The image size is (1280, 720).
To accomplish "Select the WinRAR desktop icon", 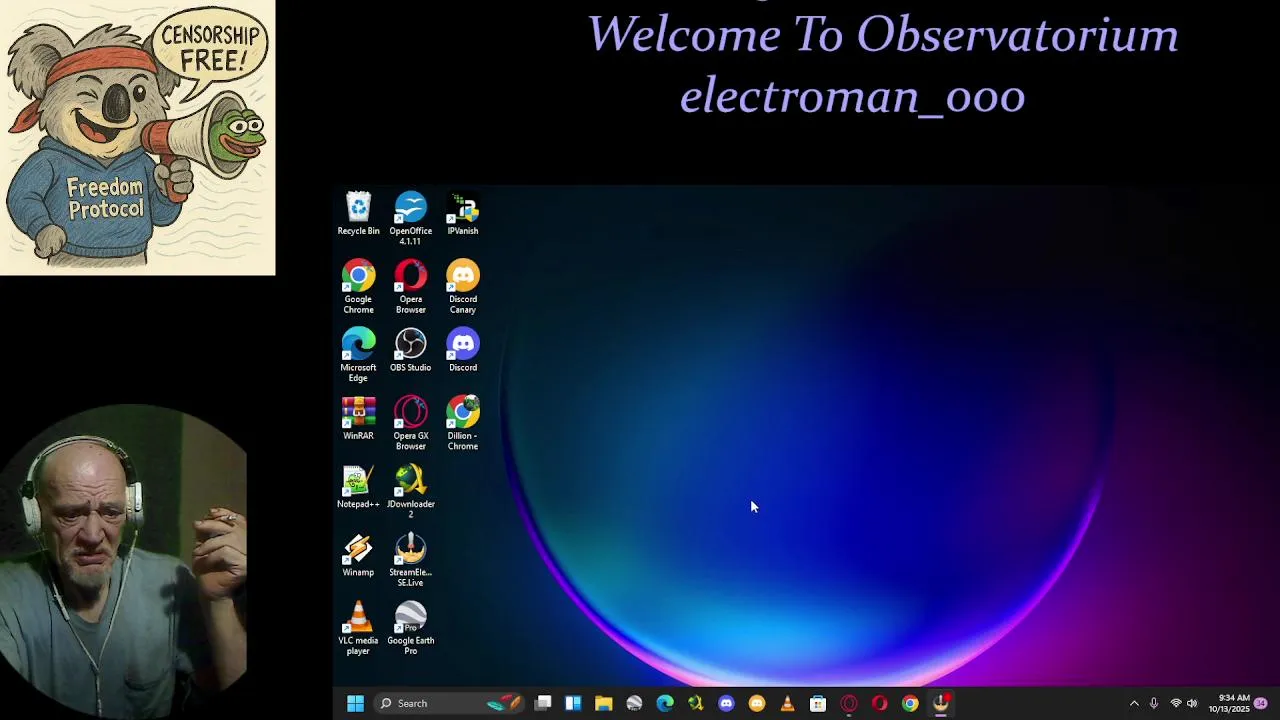I will (358, 419).
